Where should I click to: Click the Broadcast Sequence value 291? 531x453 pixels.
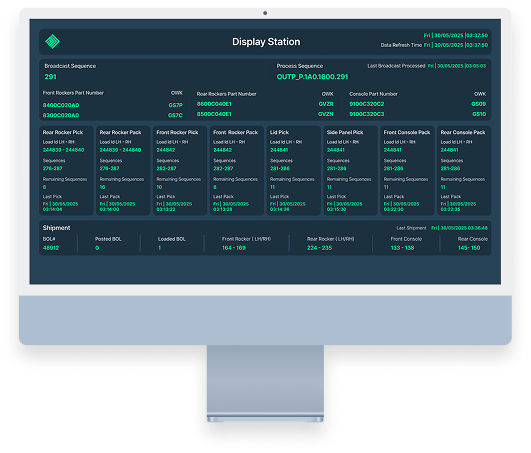pos(50,77)
